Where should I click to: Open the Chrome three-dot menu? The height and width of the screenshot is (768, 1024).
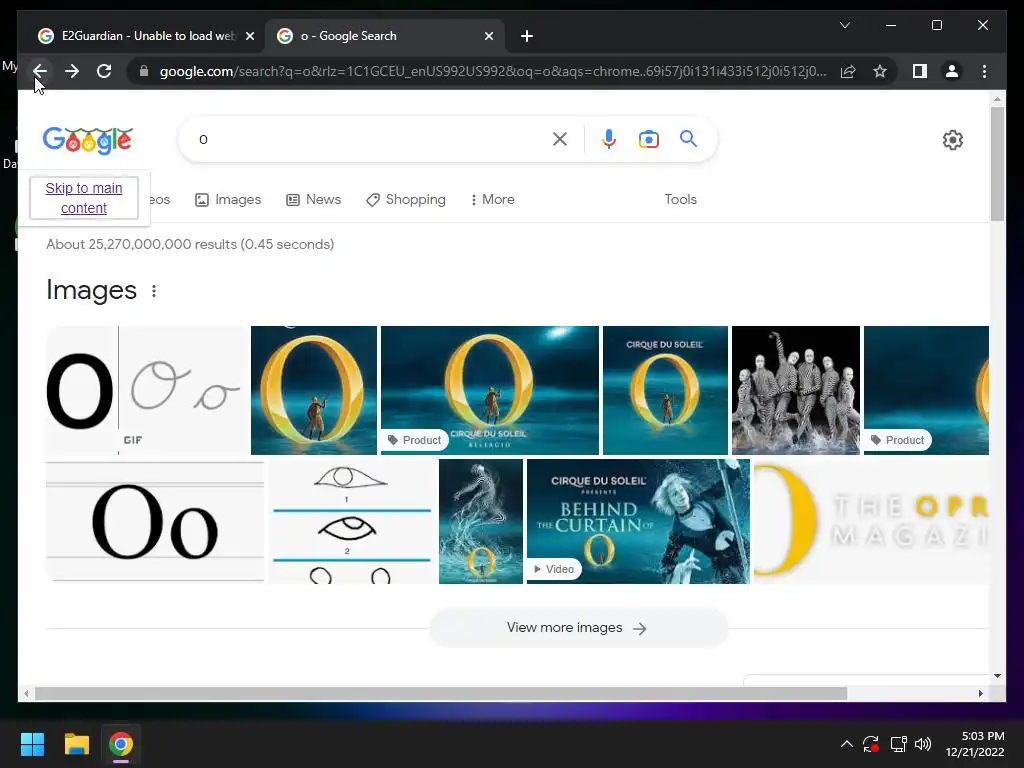click(x=984, y=71)
